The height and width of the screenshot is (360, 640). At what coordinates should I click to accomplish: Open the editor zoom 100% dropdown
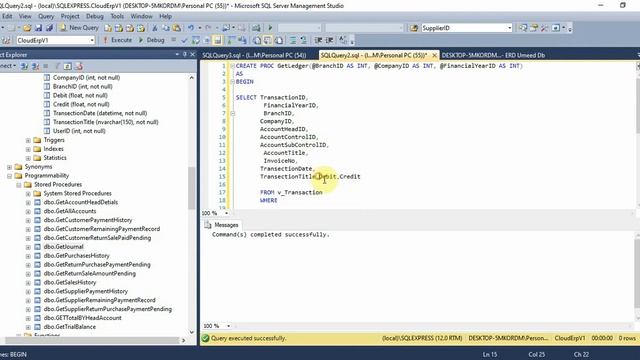pos(227,213)
